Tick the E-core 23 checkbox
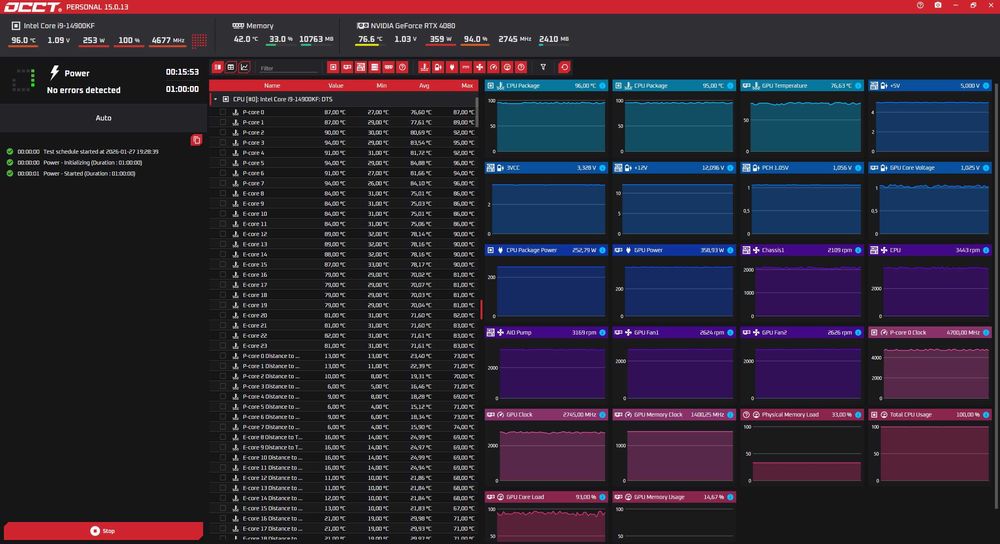Screen dimensions: 1000x544 pyautogui.click(x=223, y=346)
